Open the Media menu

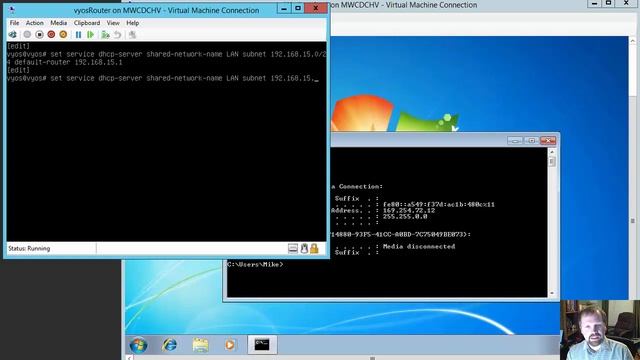[x=59, y=23]
